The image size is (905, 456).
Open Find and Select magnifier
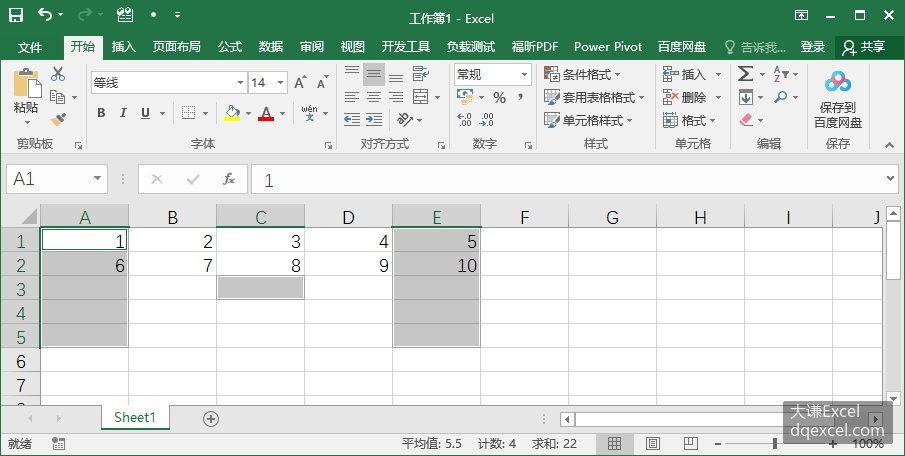(x=781, y=97)
